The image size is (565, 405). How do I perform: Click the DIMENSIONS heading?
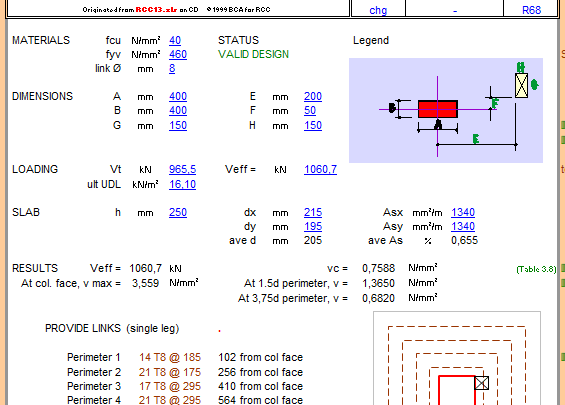pyautogui.click(x=42, y=97)
